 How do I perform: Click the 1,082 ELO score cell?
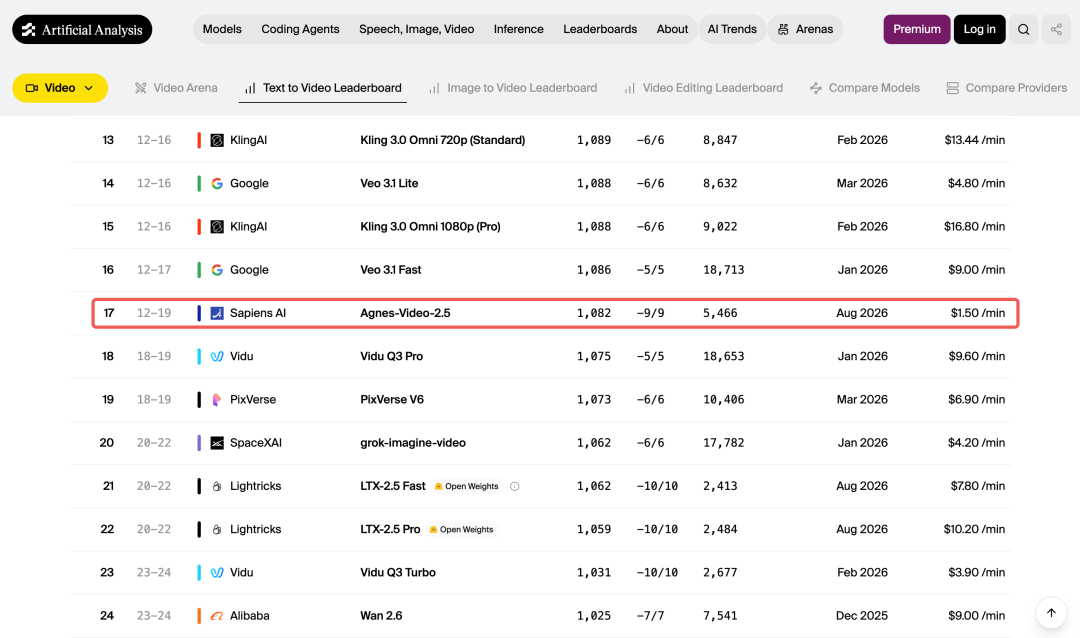tap(594, 313)
